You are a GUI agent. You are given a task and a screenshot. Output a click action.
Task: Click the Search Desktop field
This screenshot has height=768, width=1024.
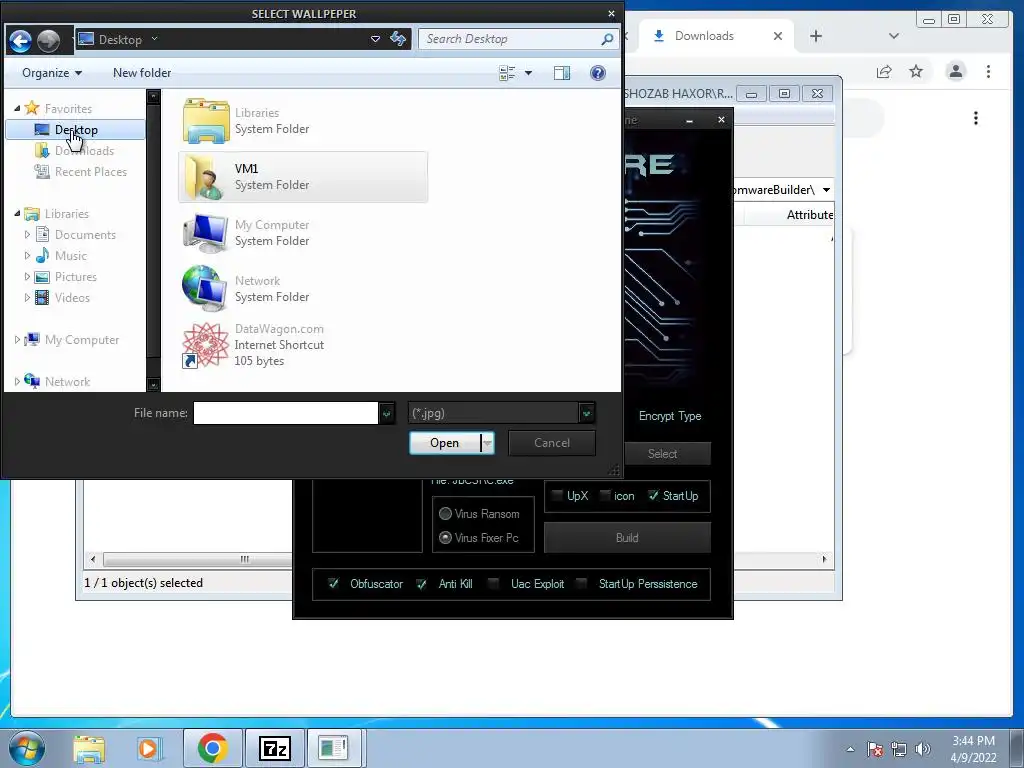coord(510,39)
